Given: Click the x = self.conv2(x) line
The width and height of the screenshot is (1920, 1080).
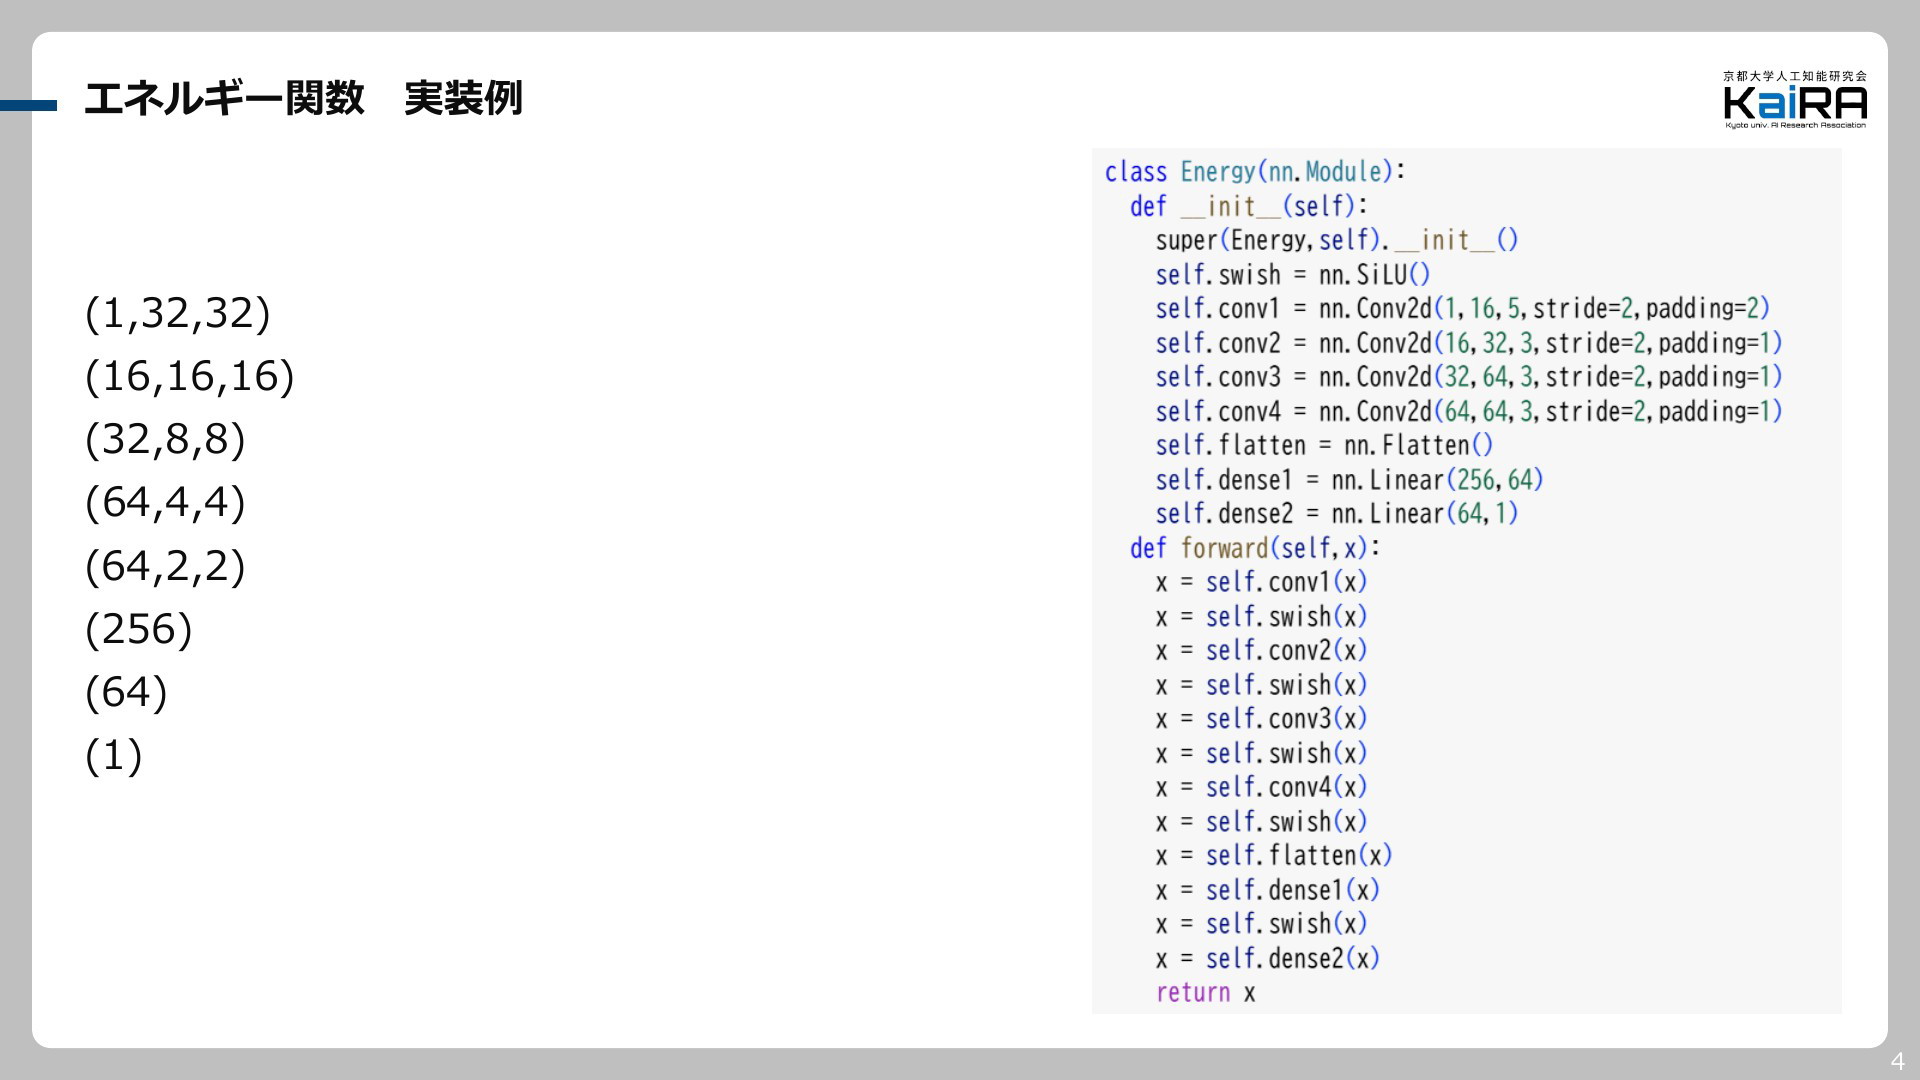Looking at the screenshot, I should tap(1261, 650).
